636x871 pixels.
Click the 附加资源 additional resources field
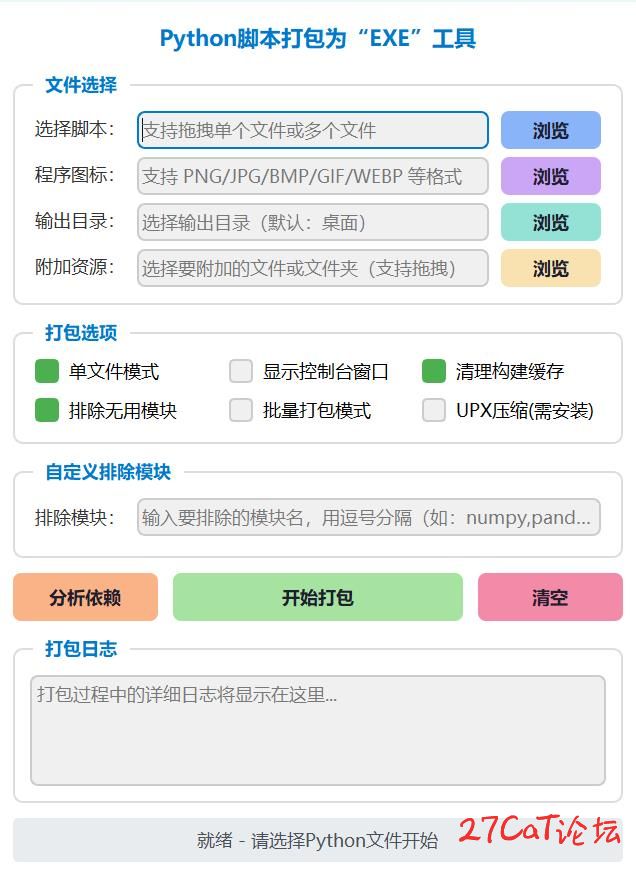coord(312,268)
